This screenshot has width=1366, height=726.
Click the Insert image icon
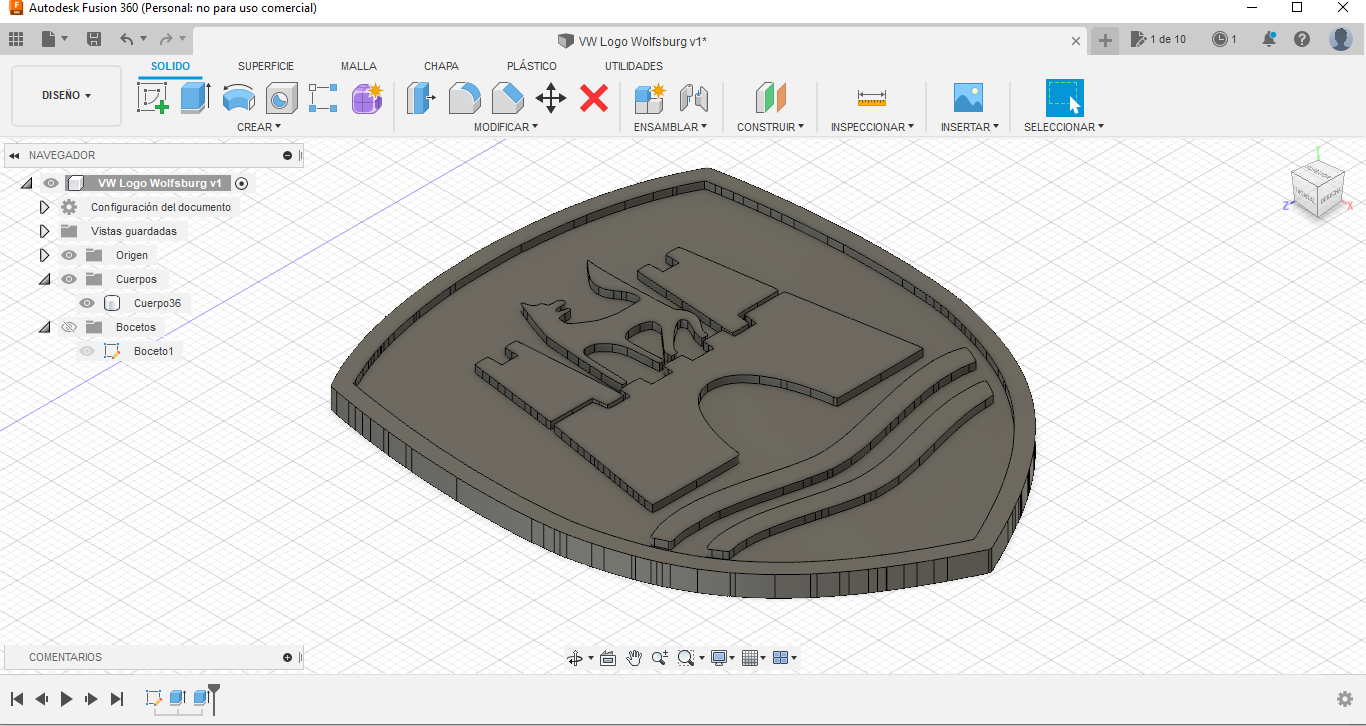tap(968, 98)
